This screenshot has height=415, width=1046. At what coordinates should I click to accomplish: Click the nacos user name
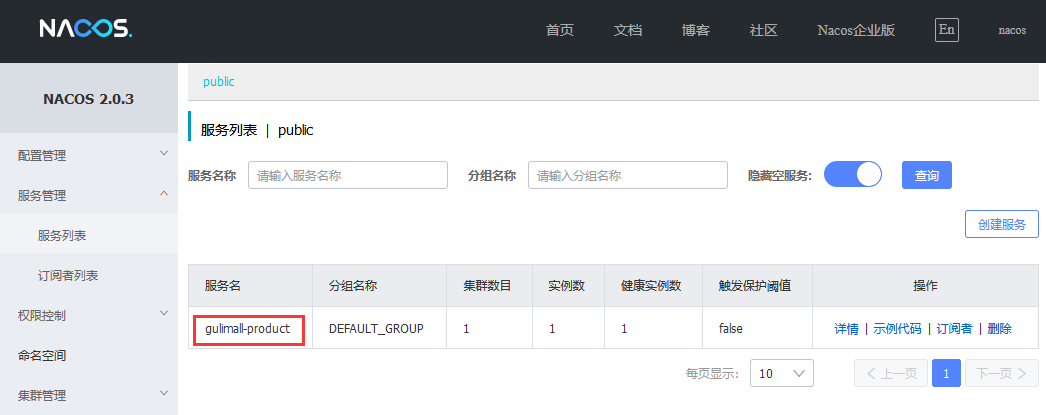(x=1012, y=30)
